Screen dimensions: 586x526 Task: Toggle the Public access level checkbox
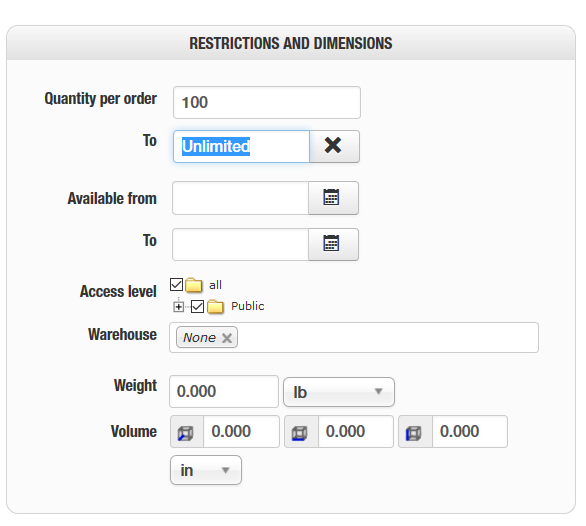tap(197, 307)
